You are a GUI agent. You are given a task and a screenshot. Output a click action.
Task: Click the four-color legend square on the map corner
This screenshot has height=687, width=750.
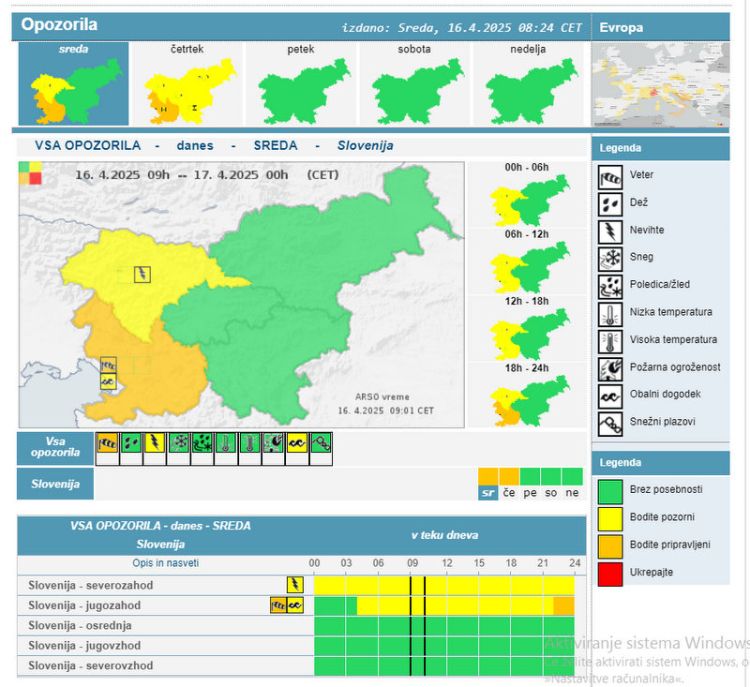[x=30, y=173]
